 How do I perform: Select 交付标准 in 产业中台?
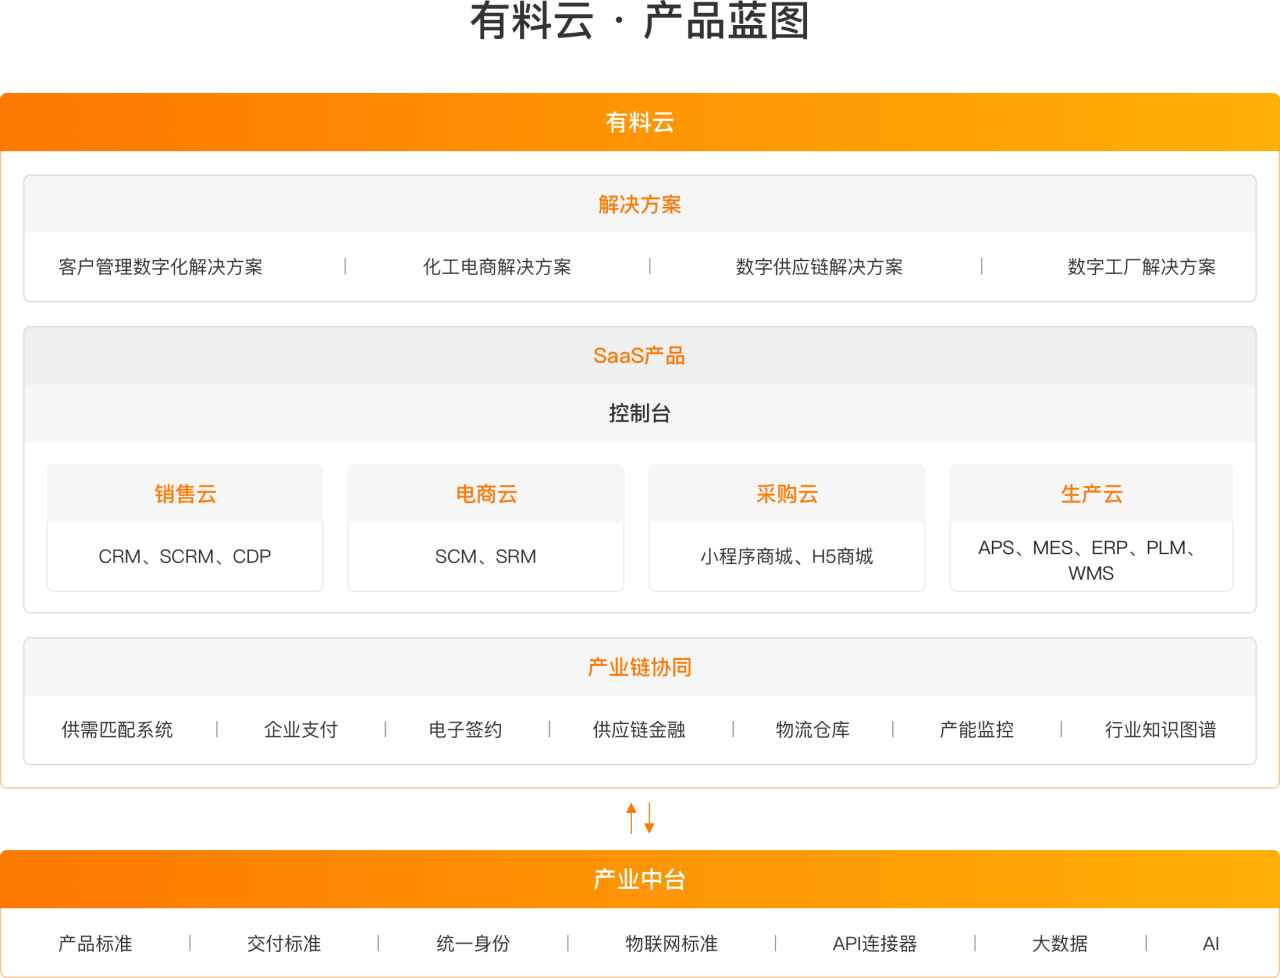284,944
